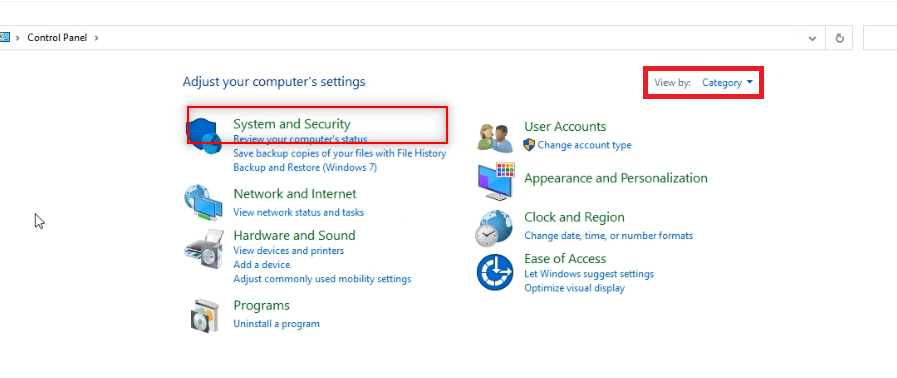This screenshot has width=897, height=378.
Task: Open the address bar history dropdown arrow
Action: click(812, 38)
